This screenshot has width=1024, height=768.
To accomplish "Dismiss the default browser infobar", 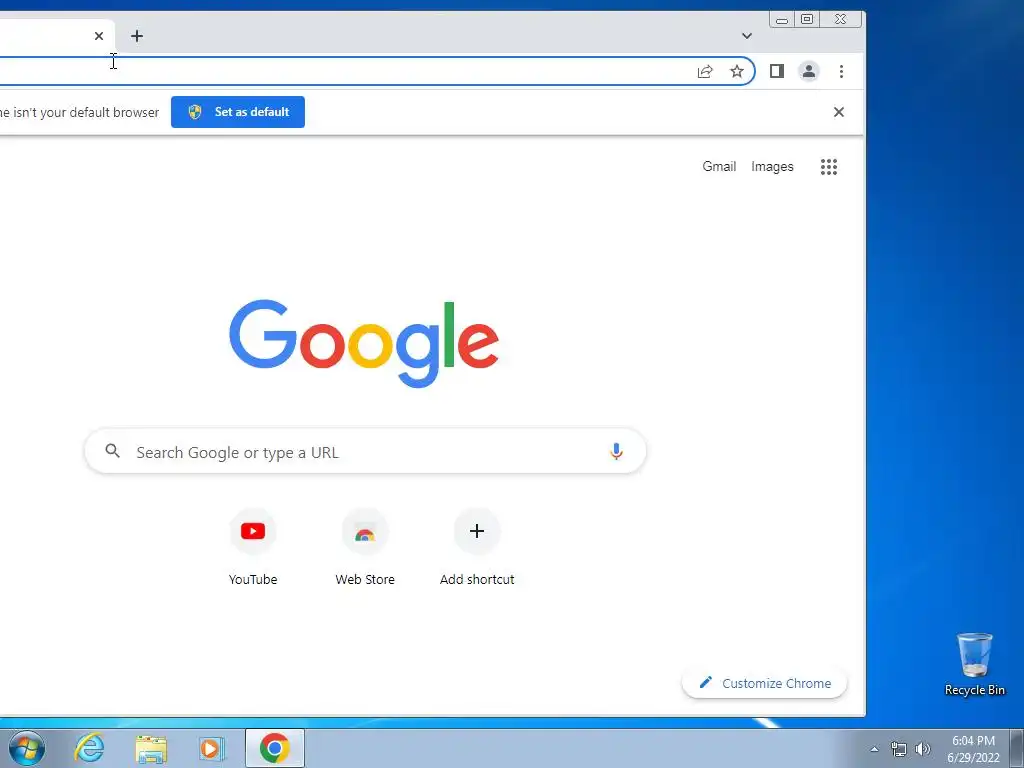I will (839, 112).
